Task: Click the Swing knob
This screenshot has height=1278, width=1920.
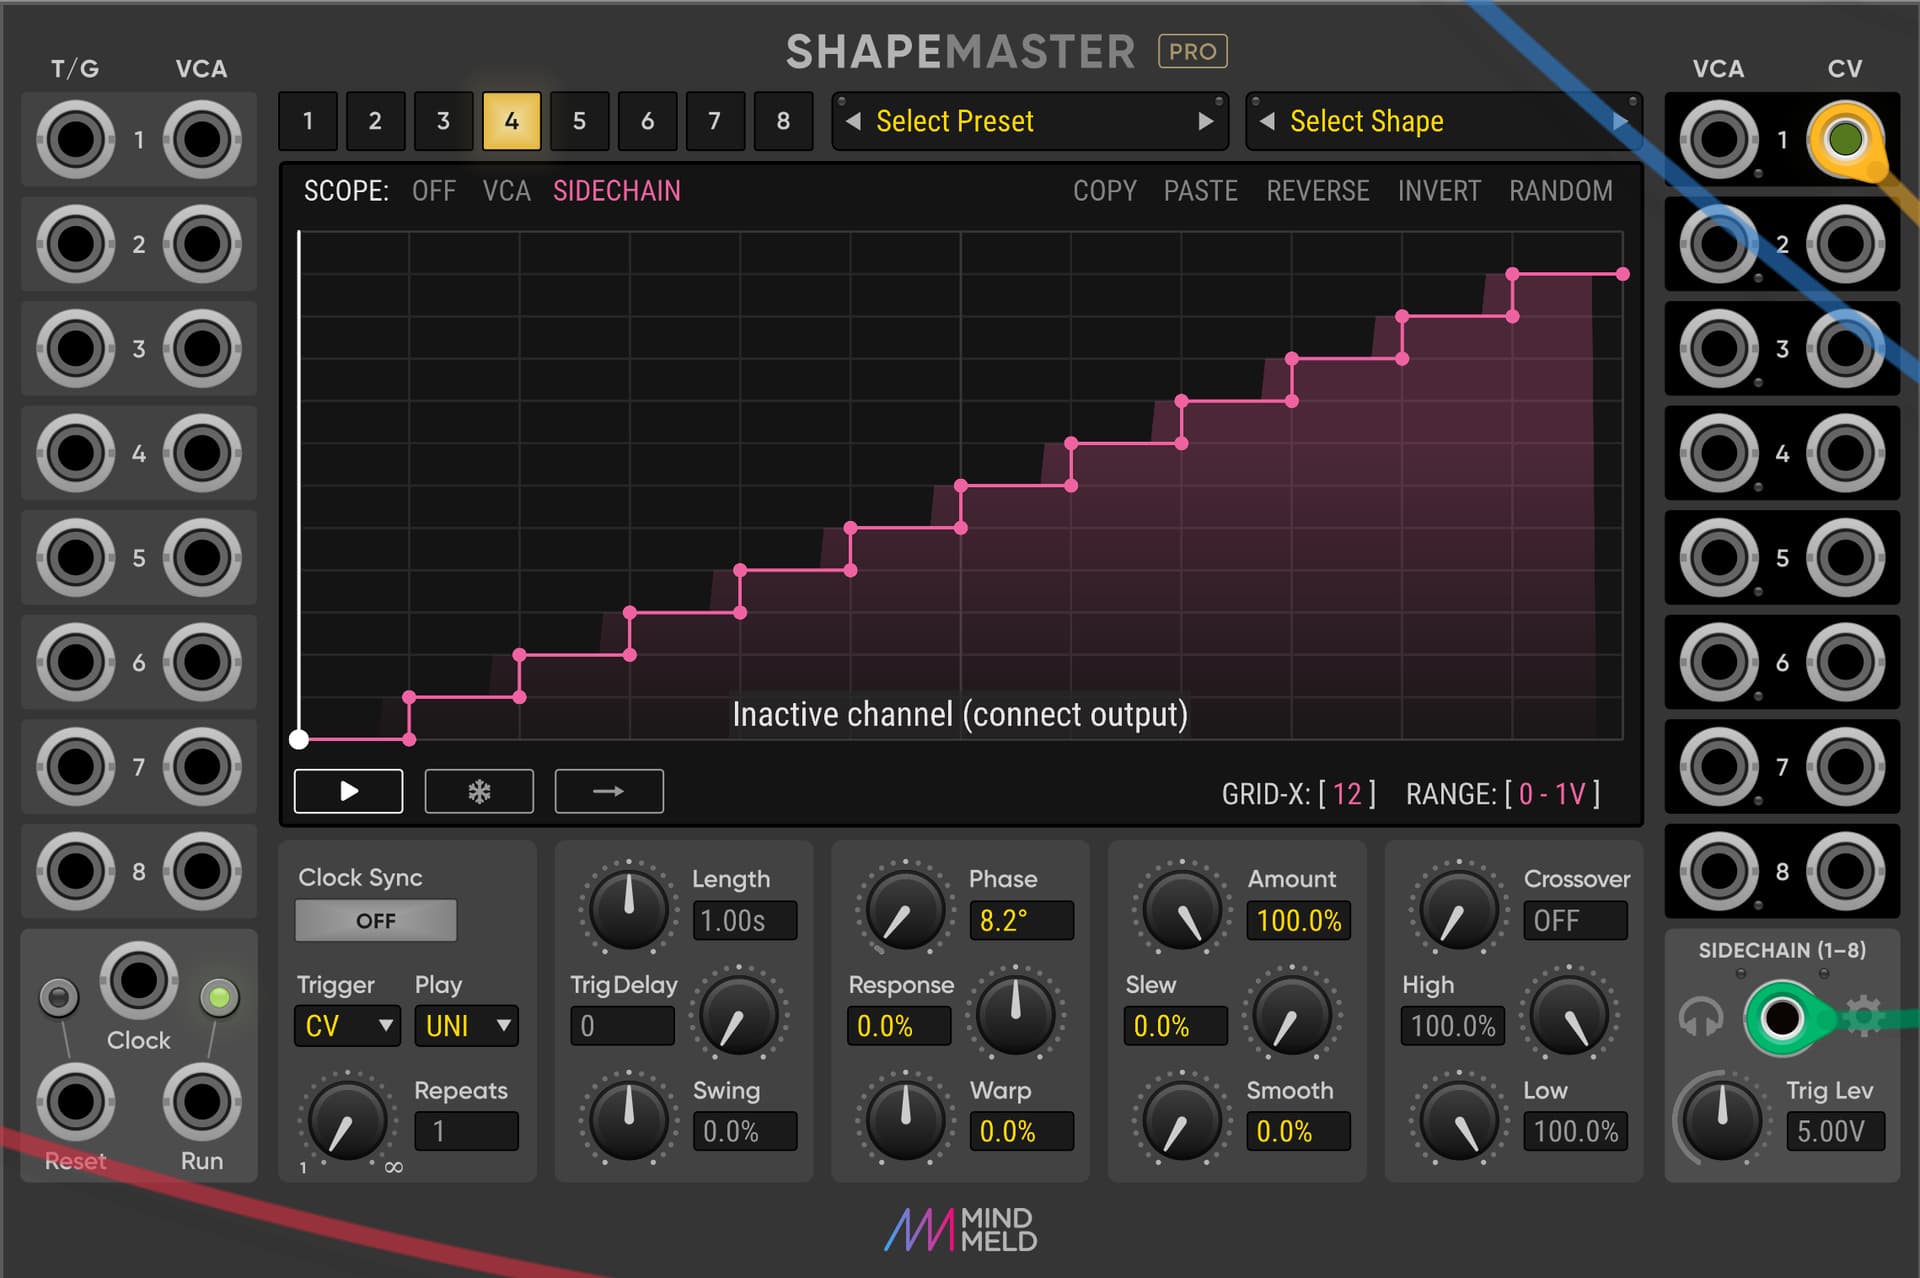Action: tap(628, 1119)
